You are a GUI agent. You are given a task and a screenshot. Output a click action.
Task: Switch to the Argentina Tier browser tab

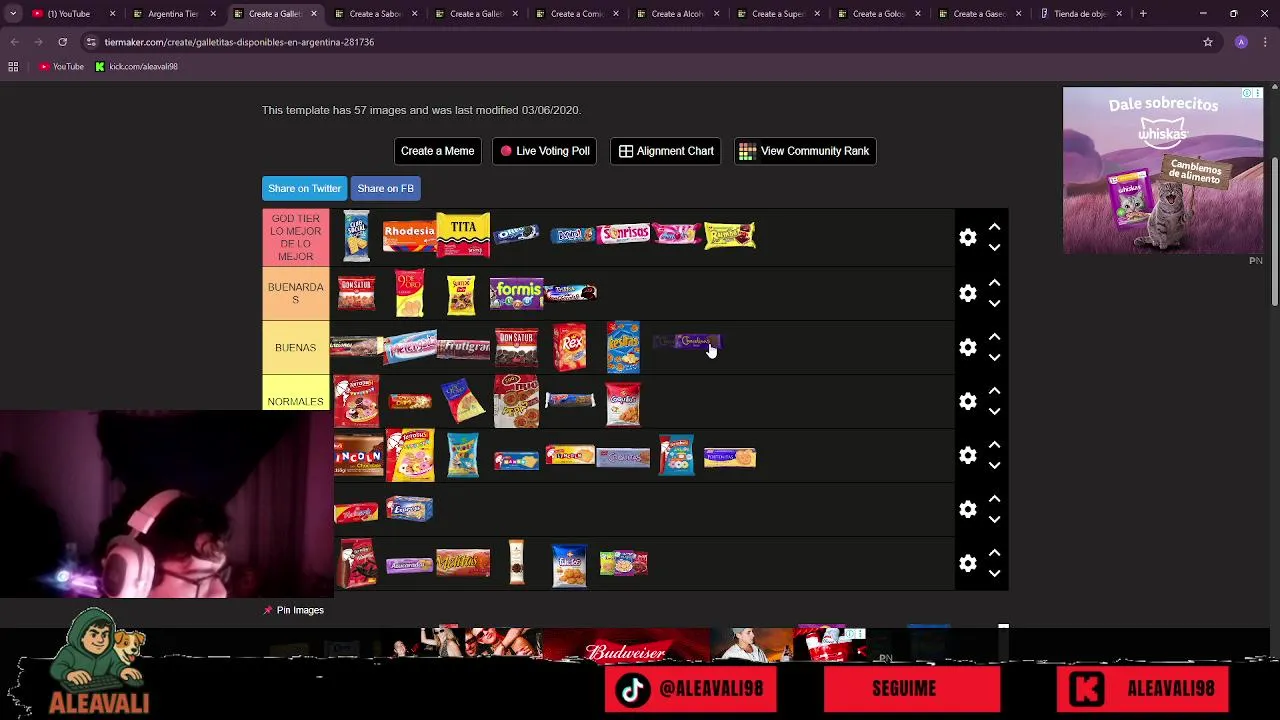click(x=172, y=14)
